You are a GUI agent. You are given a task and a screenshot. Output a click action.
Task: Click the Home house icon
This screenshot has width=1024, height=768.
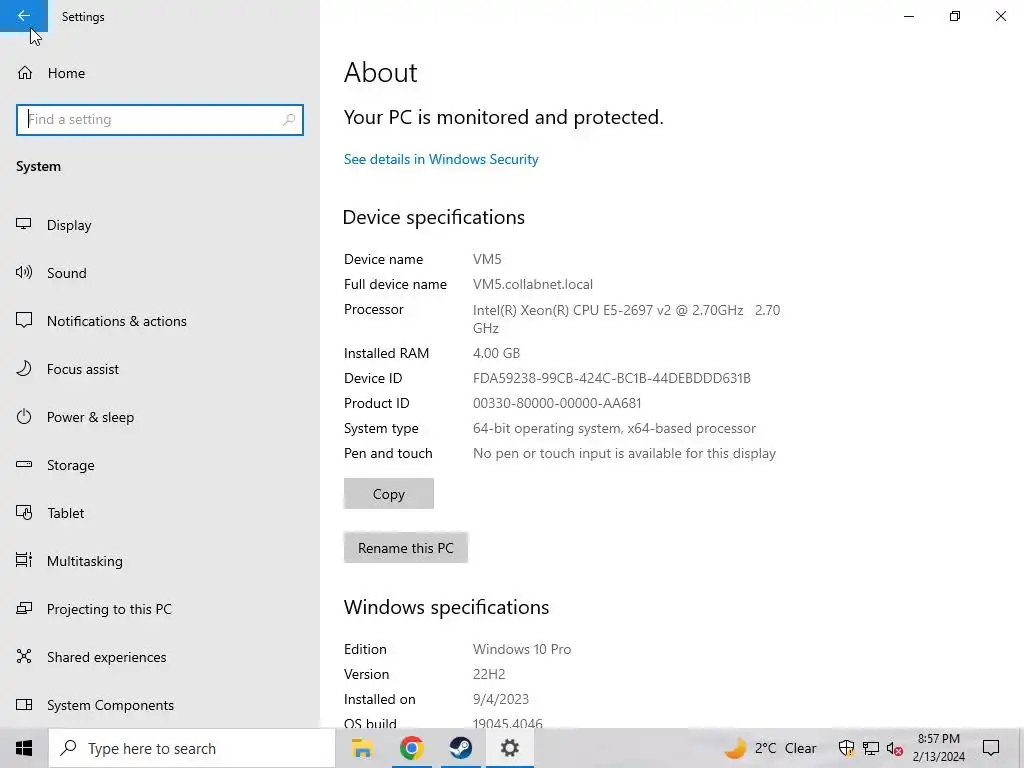(25, 73)
